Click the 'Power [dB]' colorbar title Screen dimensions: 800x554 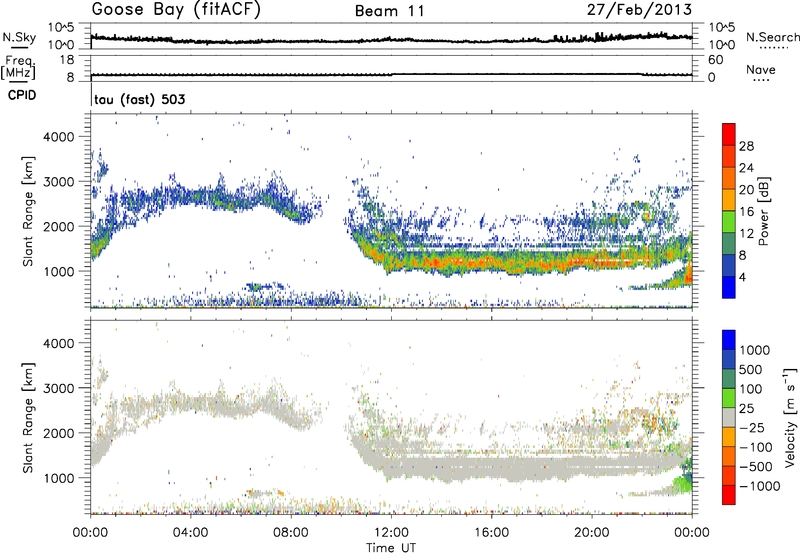coord(764,211)
